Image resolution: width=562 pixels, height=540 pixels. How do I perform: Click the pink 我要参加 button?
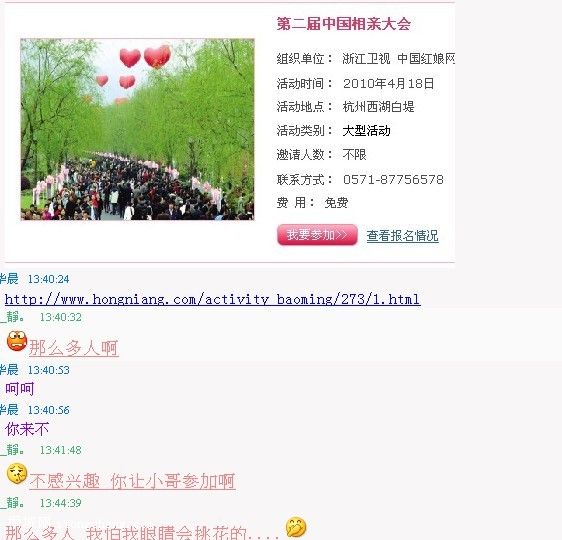[317, 235]
